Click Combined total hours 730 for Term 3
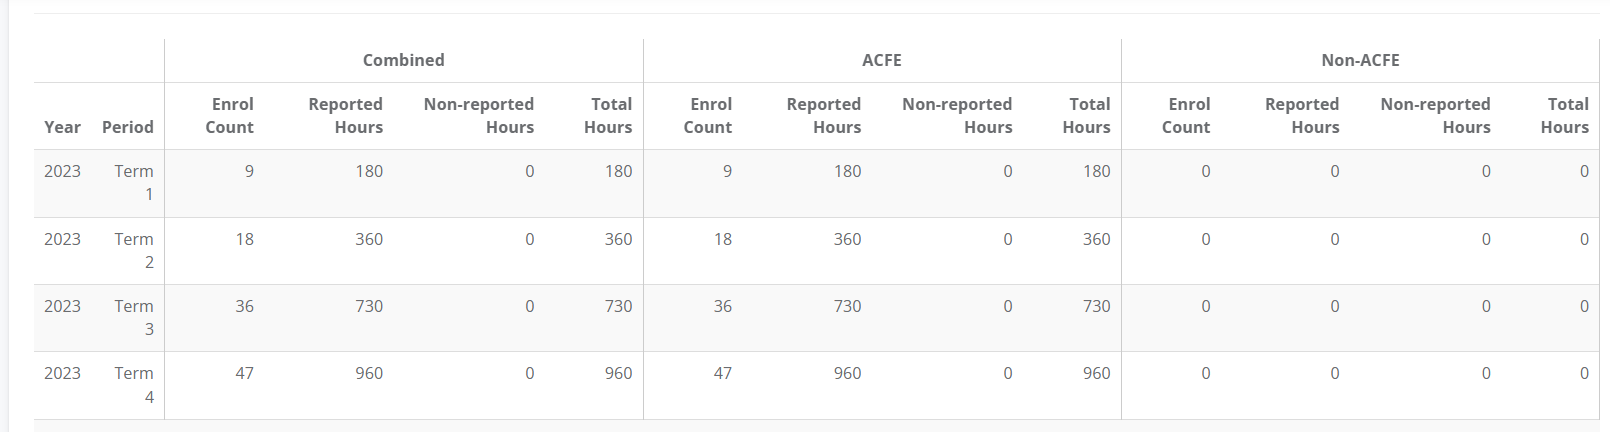 tap(618, 306)
